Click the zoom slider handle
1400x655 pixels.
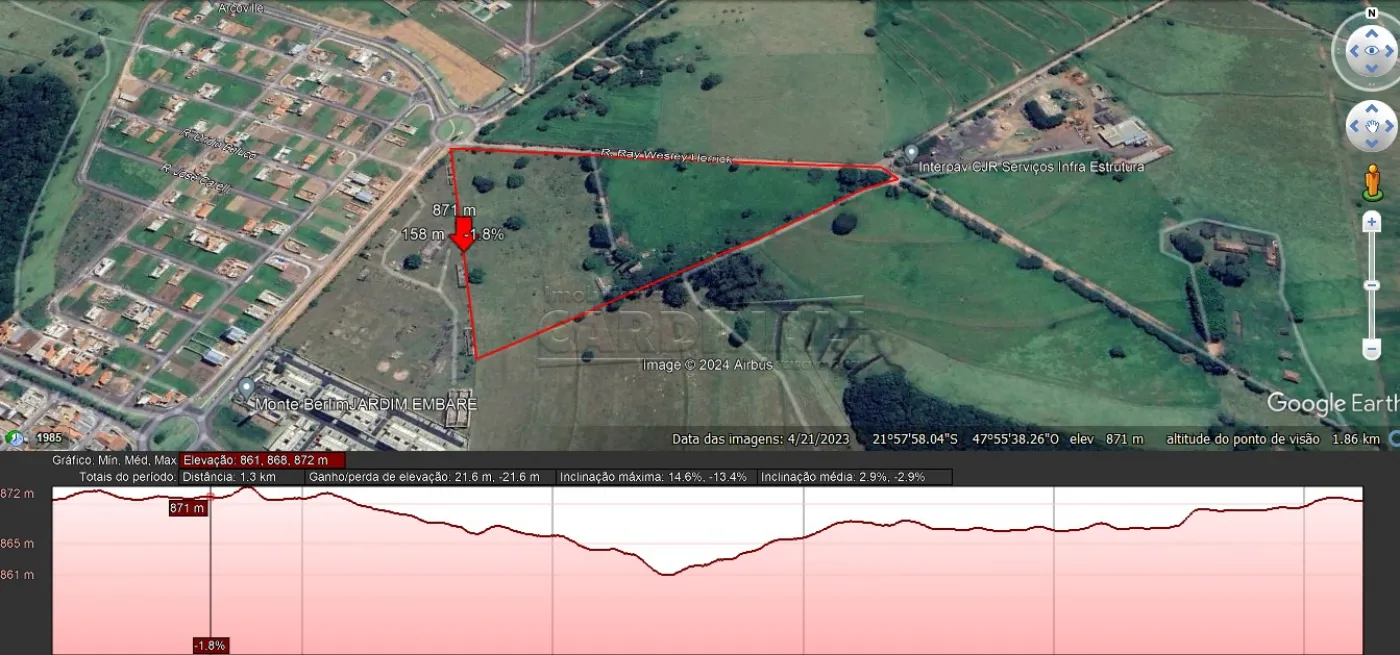1372,285
